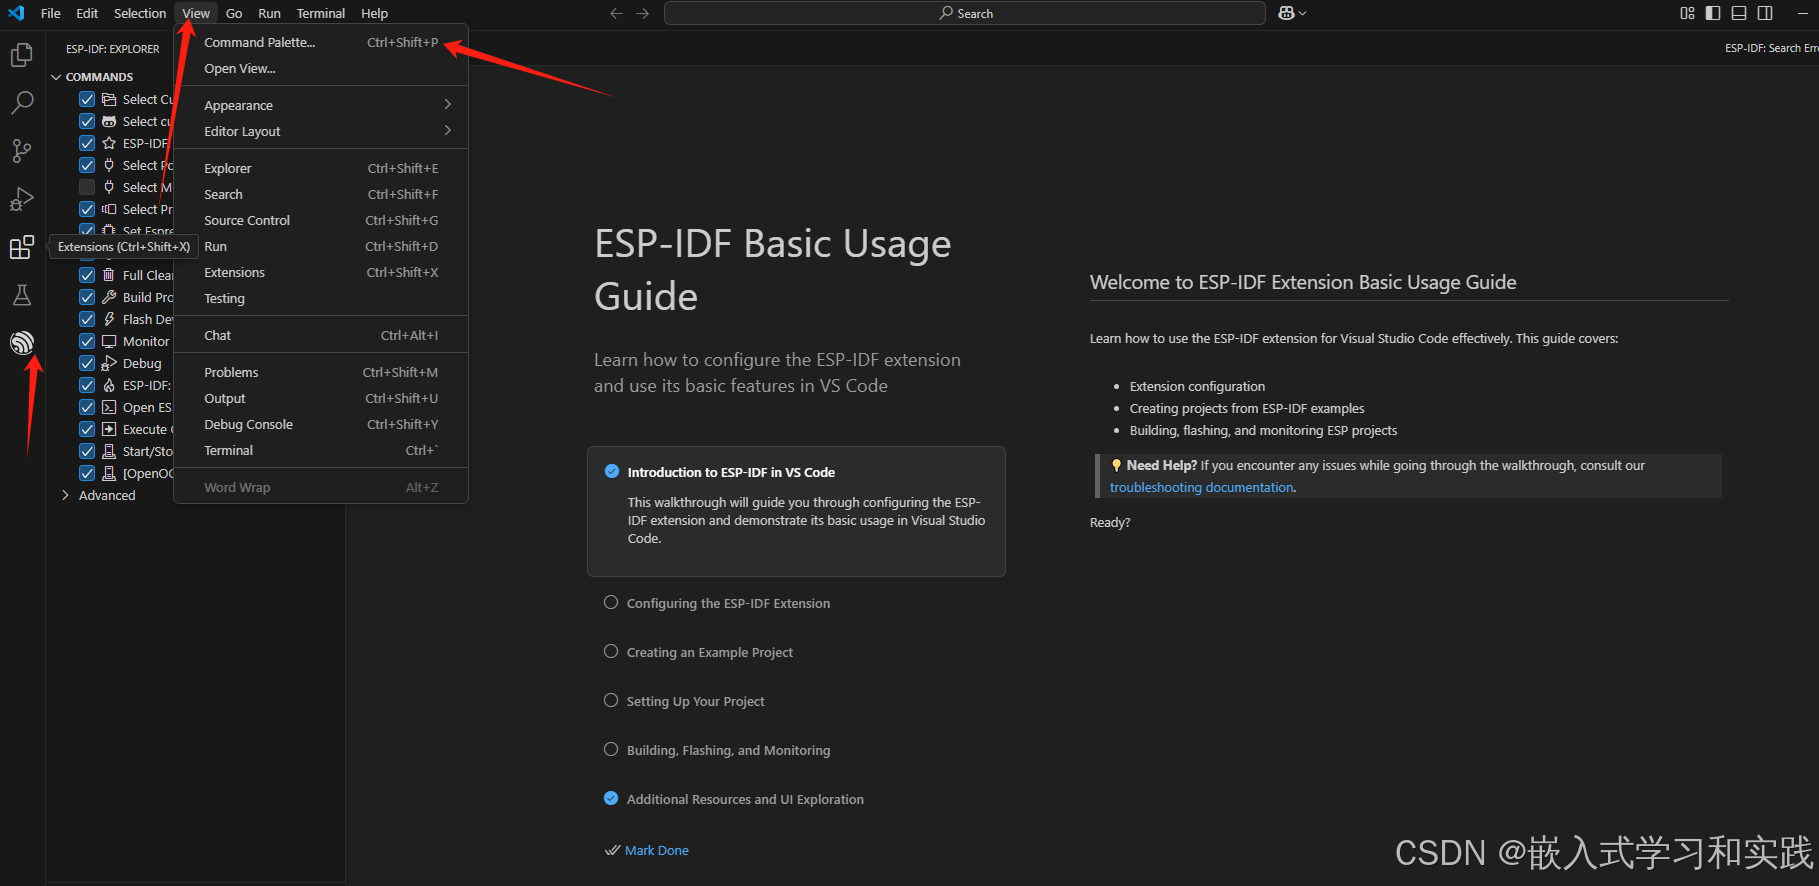Image resolution: width=1819 pixels, height=886 pixels.
Task: Toggle the bottom panel layout icon
Action: pos(1739,13)
